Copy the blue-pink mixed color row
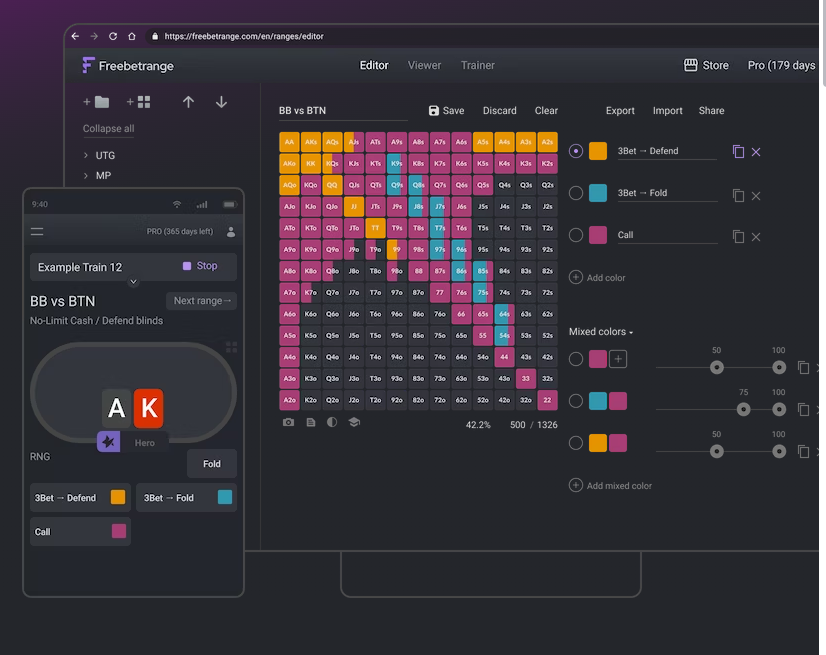 click(803, 409)
